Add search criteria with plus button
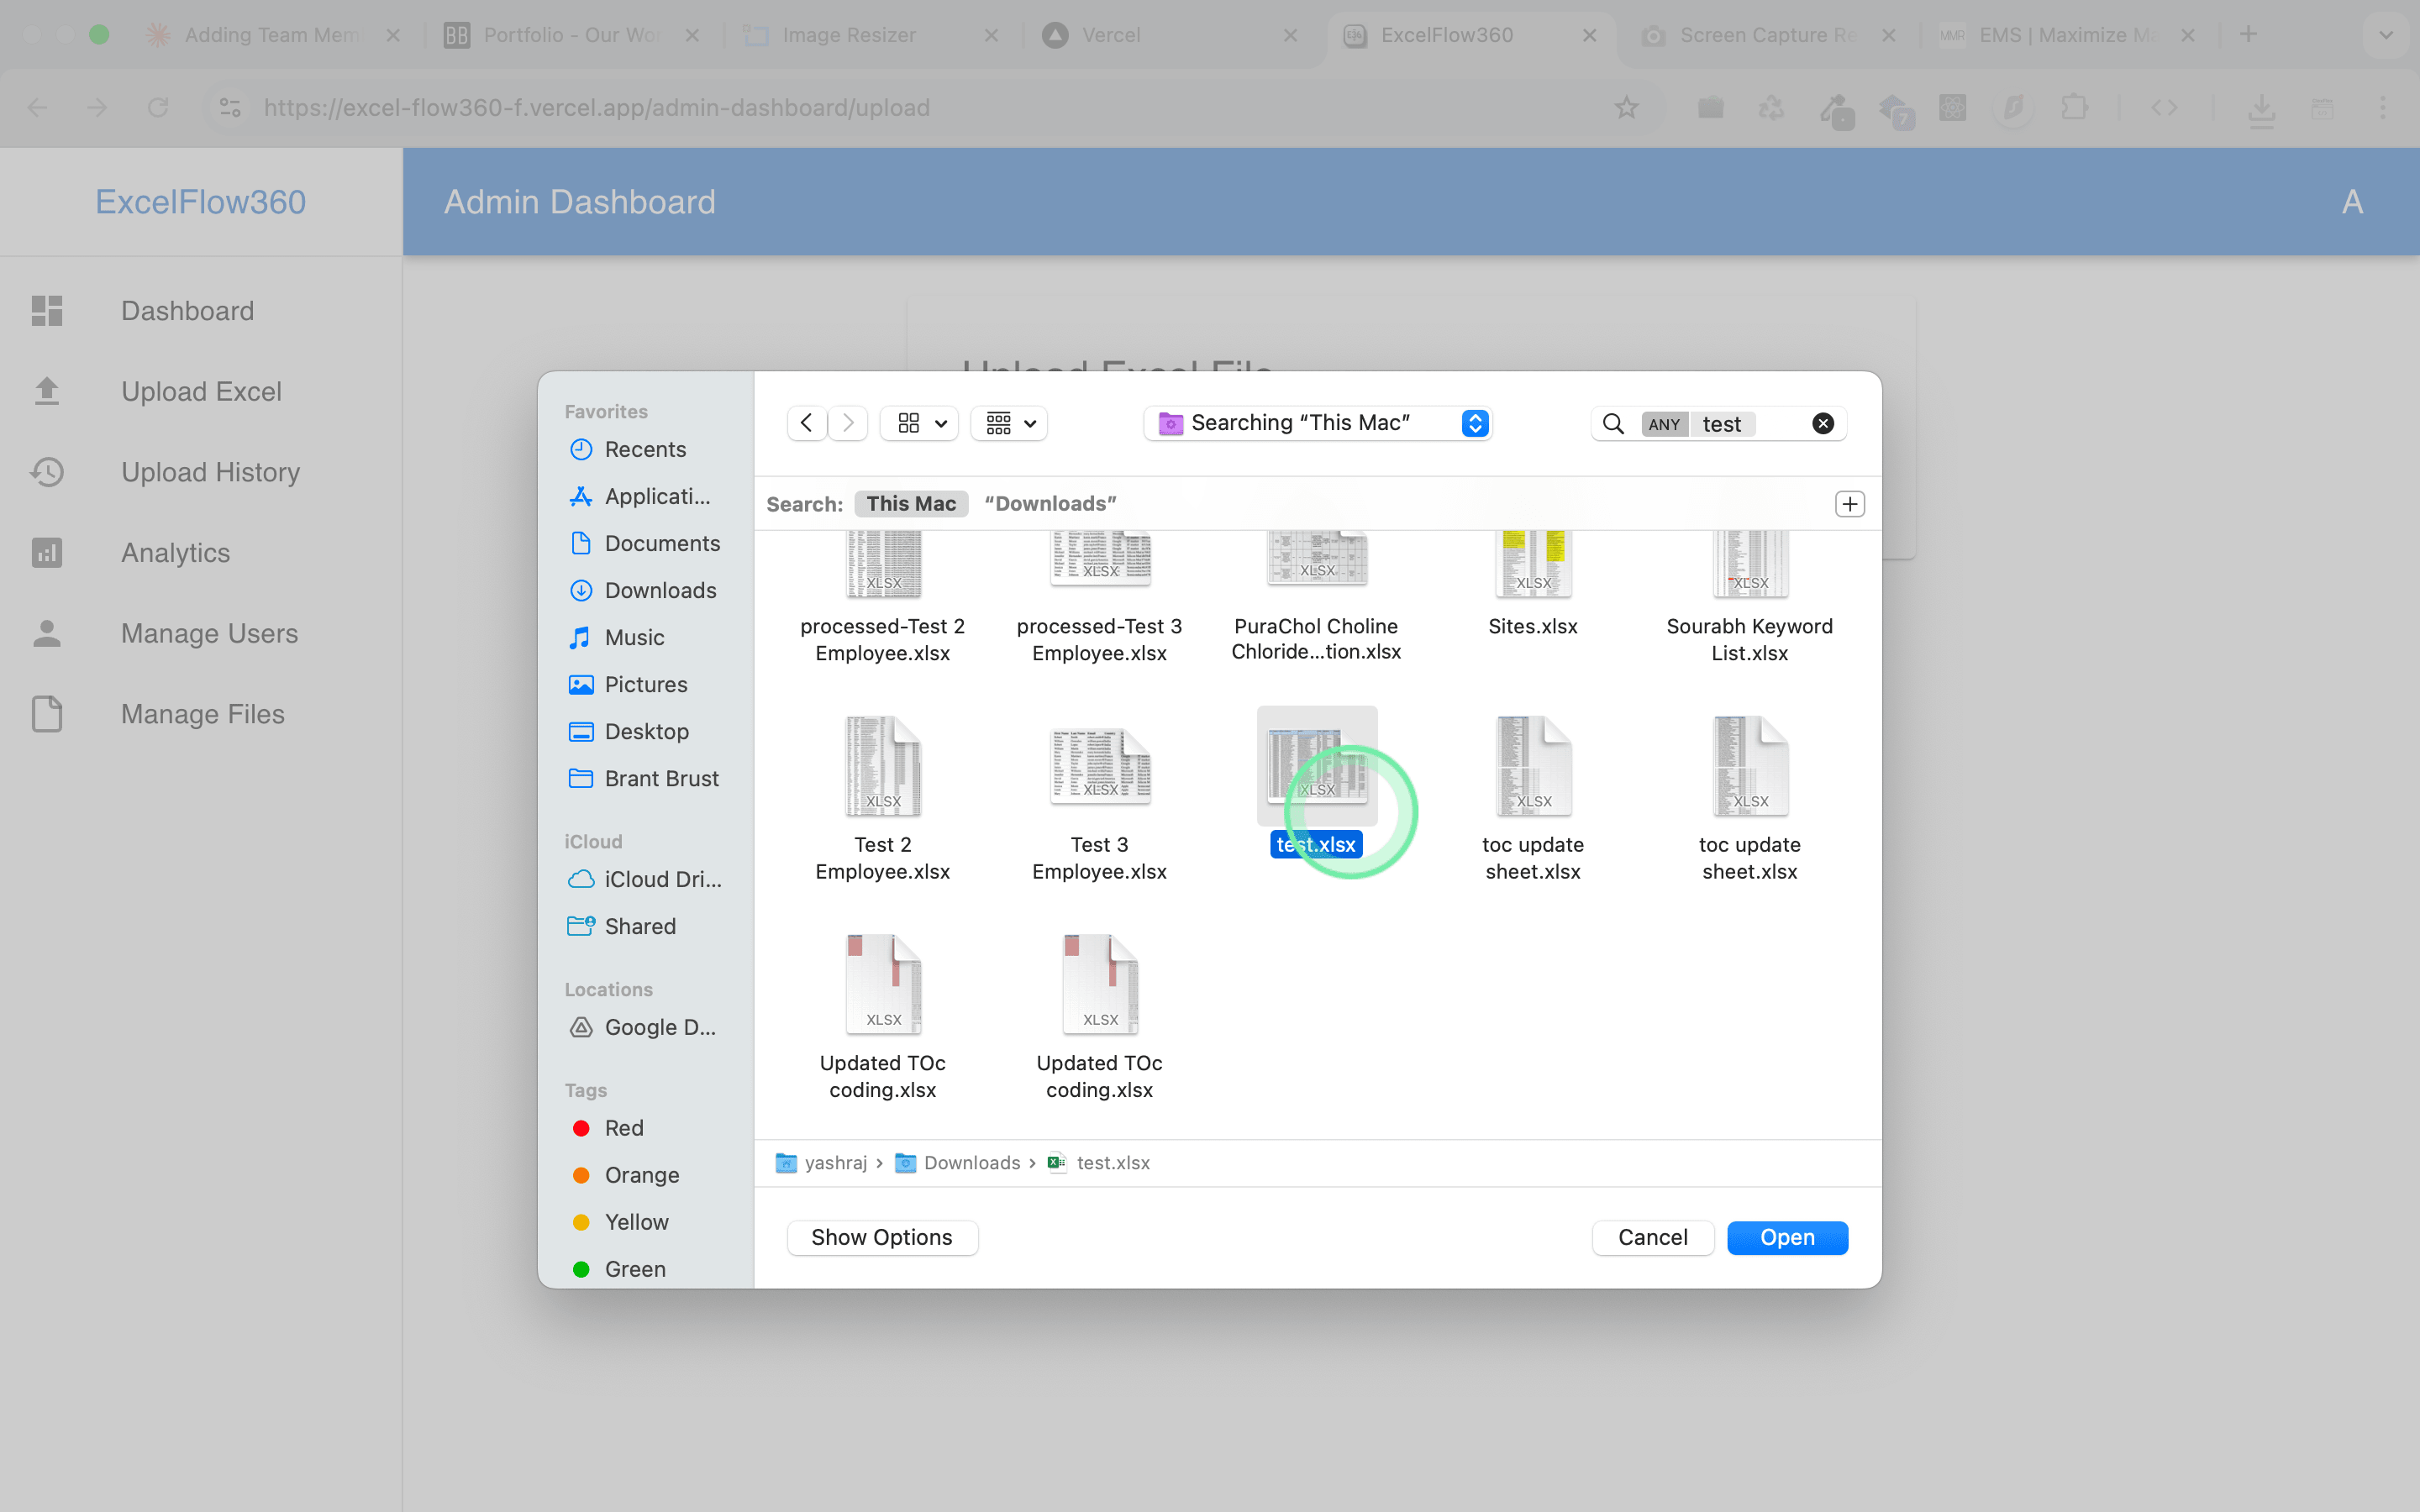This screenshot has width=2420, height=1512. click(1849, 504)
